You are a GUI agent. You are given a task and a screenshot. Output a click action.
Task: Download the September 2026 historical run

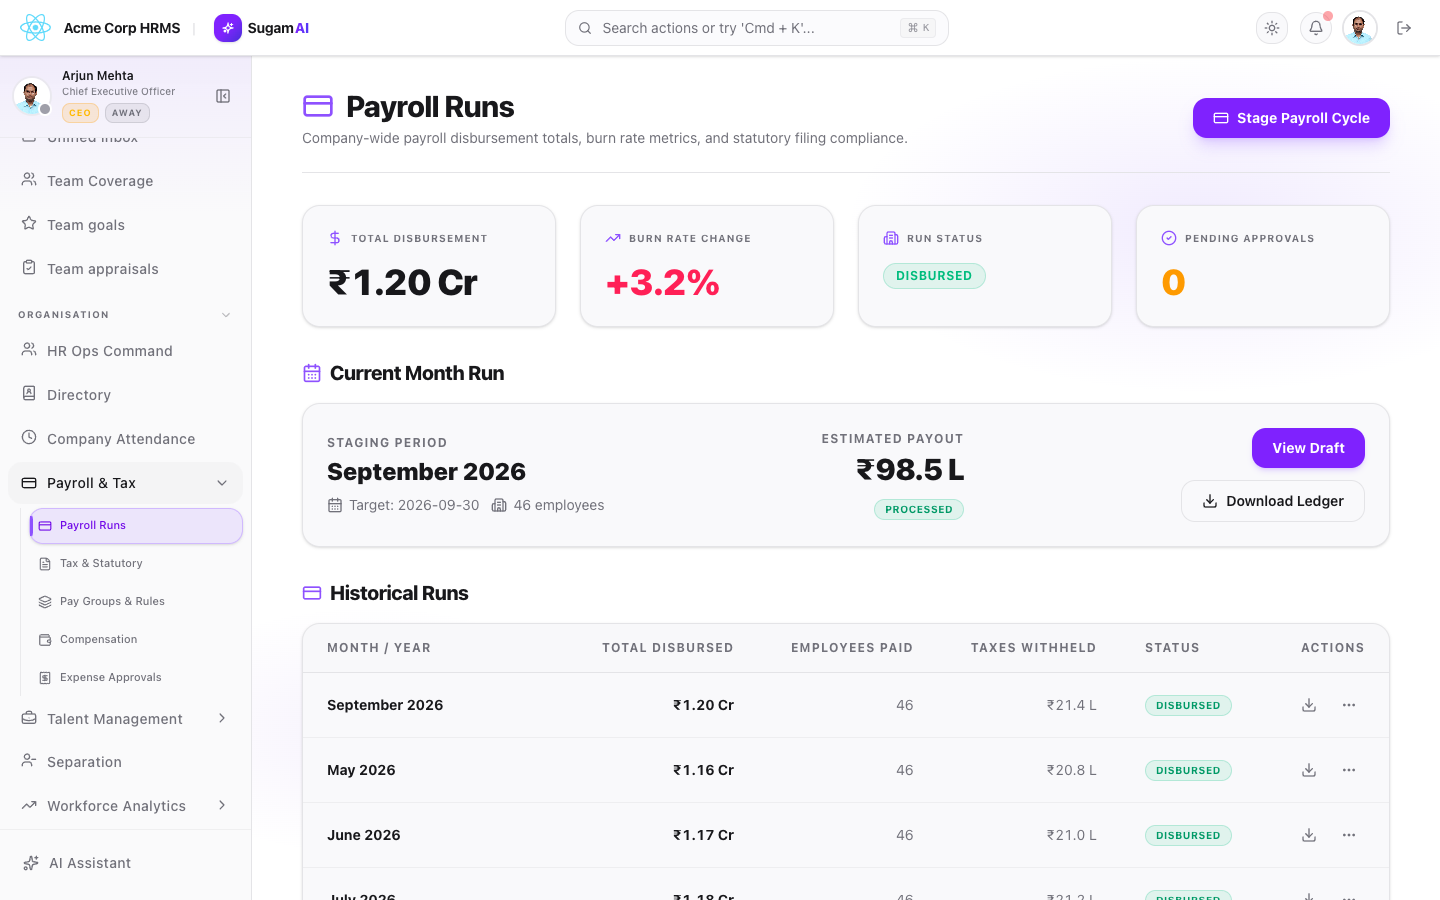tap(1309, 705)
